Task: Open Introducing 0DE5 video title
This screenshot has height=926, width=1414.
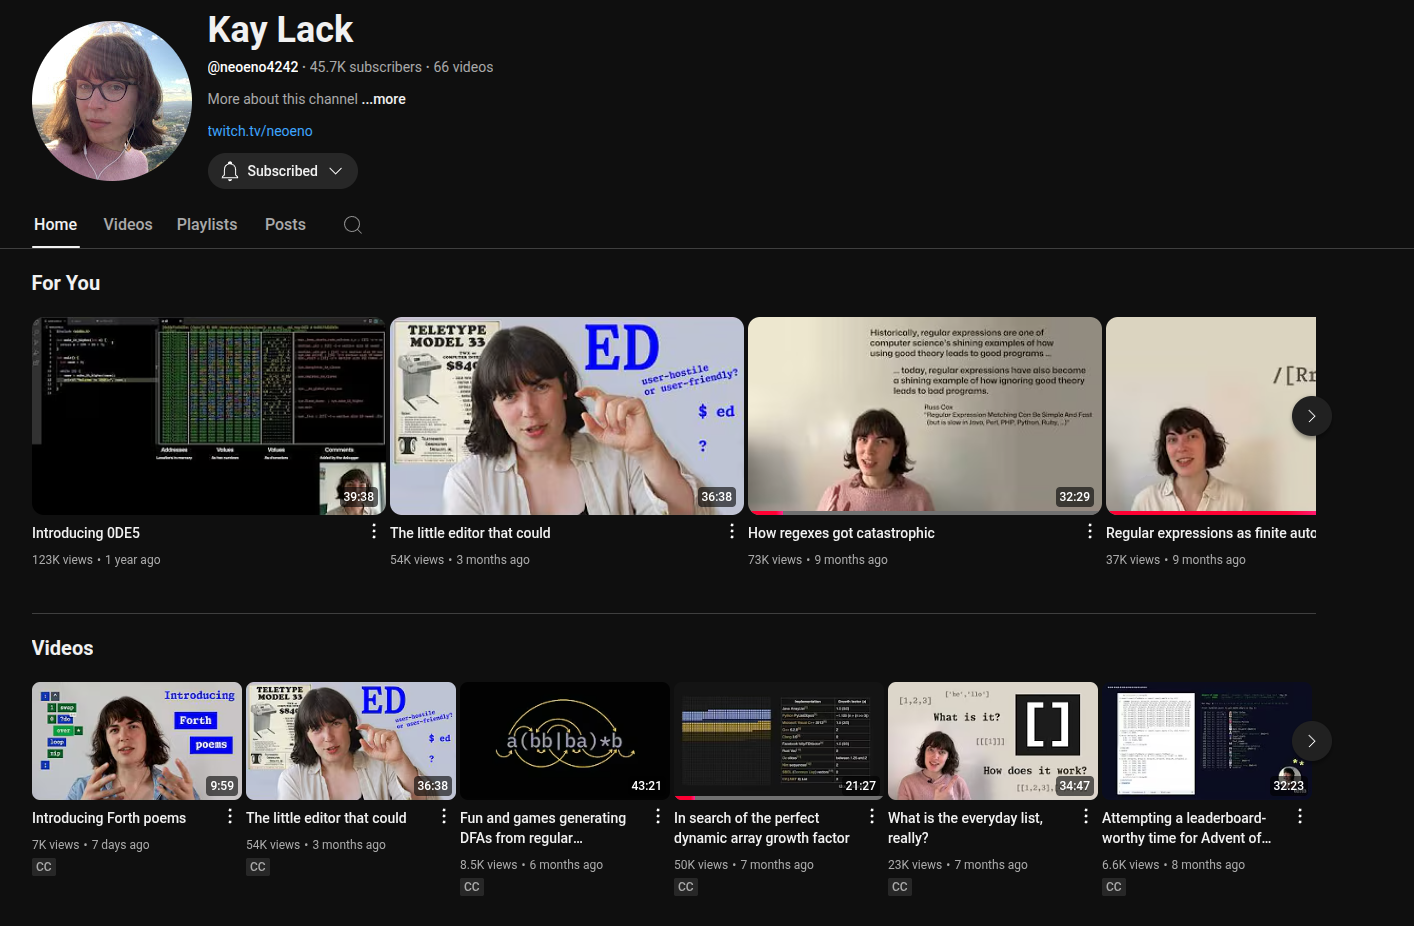Action: (86, 533)
